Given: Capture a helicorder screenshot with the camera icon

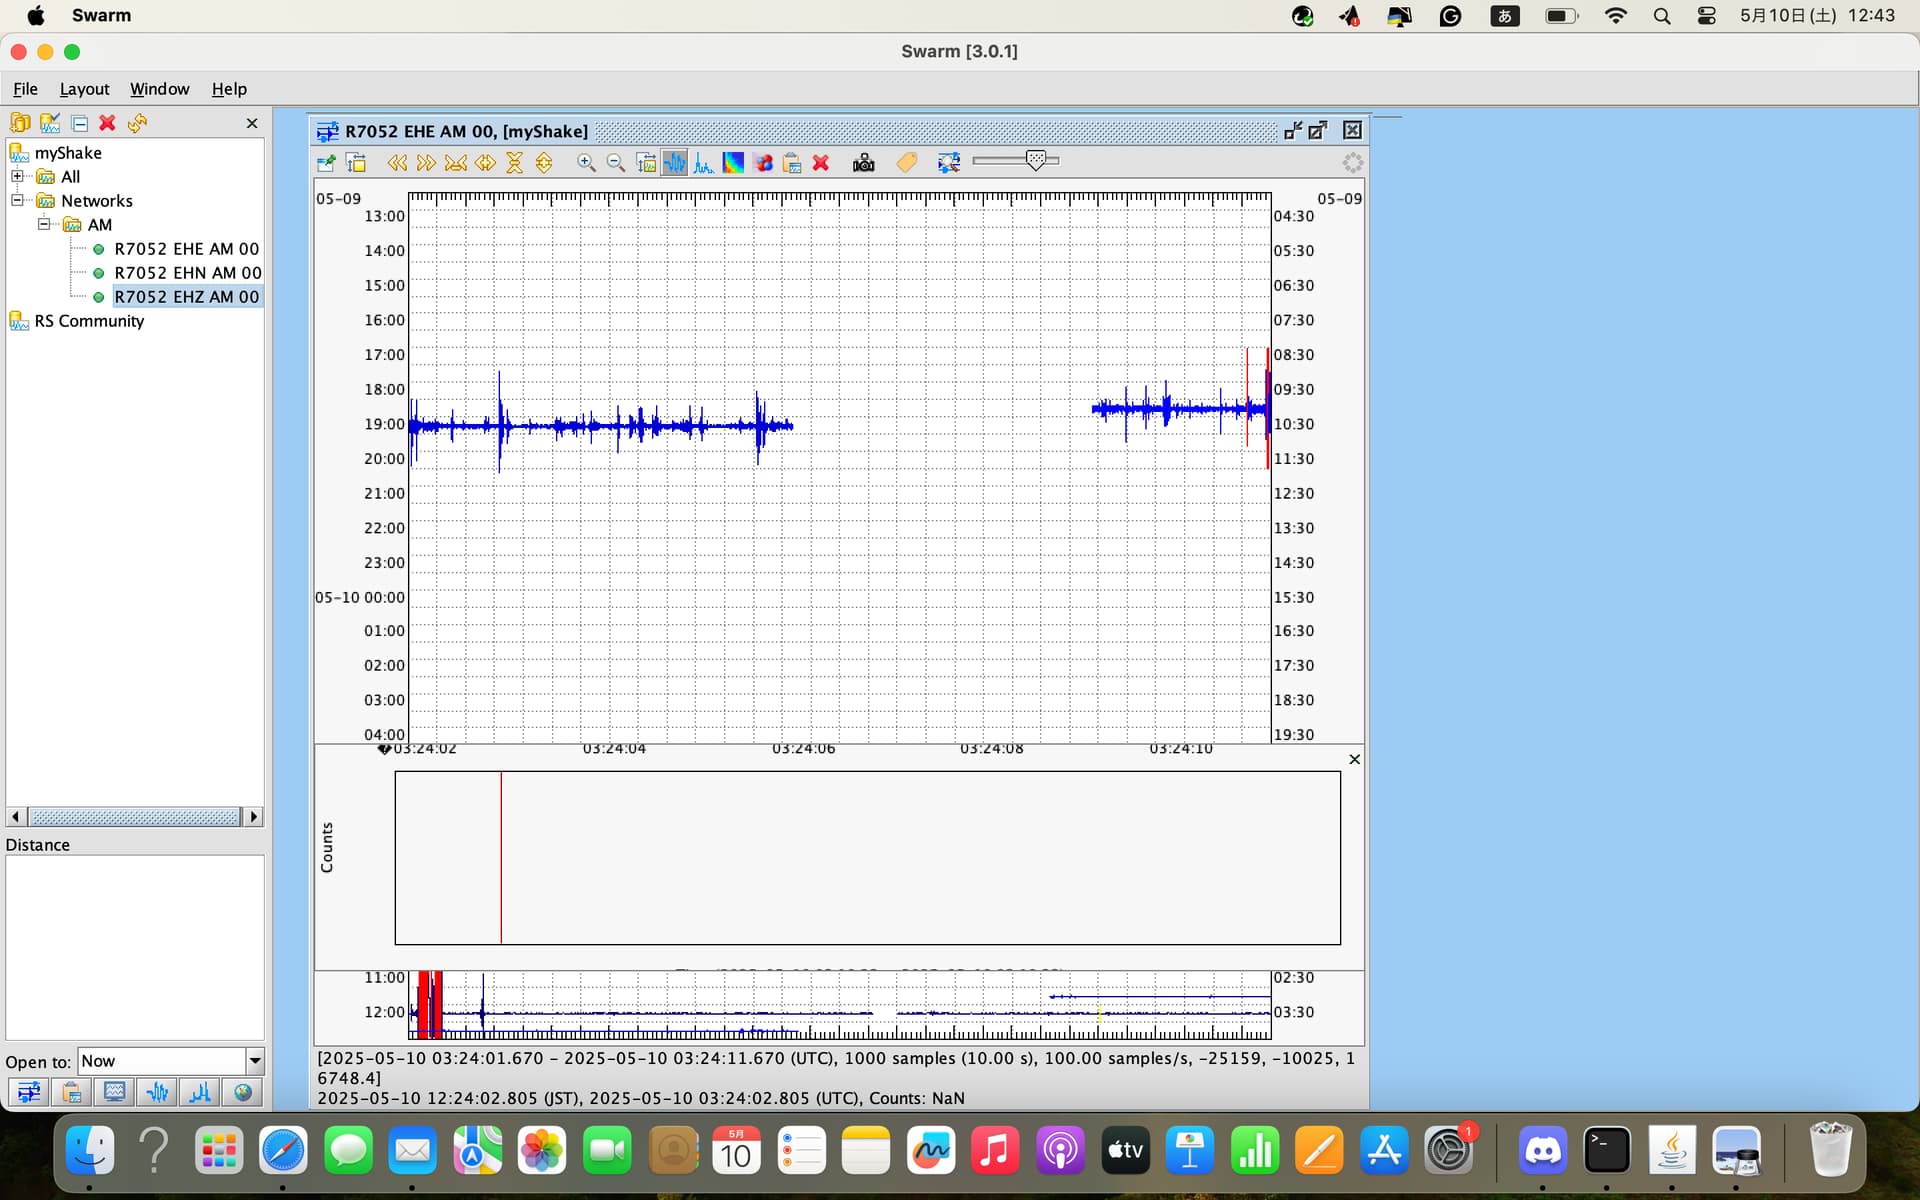Looking at the screenshot, I should [863, 163].
